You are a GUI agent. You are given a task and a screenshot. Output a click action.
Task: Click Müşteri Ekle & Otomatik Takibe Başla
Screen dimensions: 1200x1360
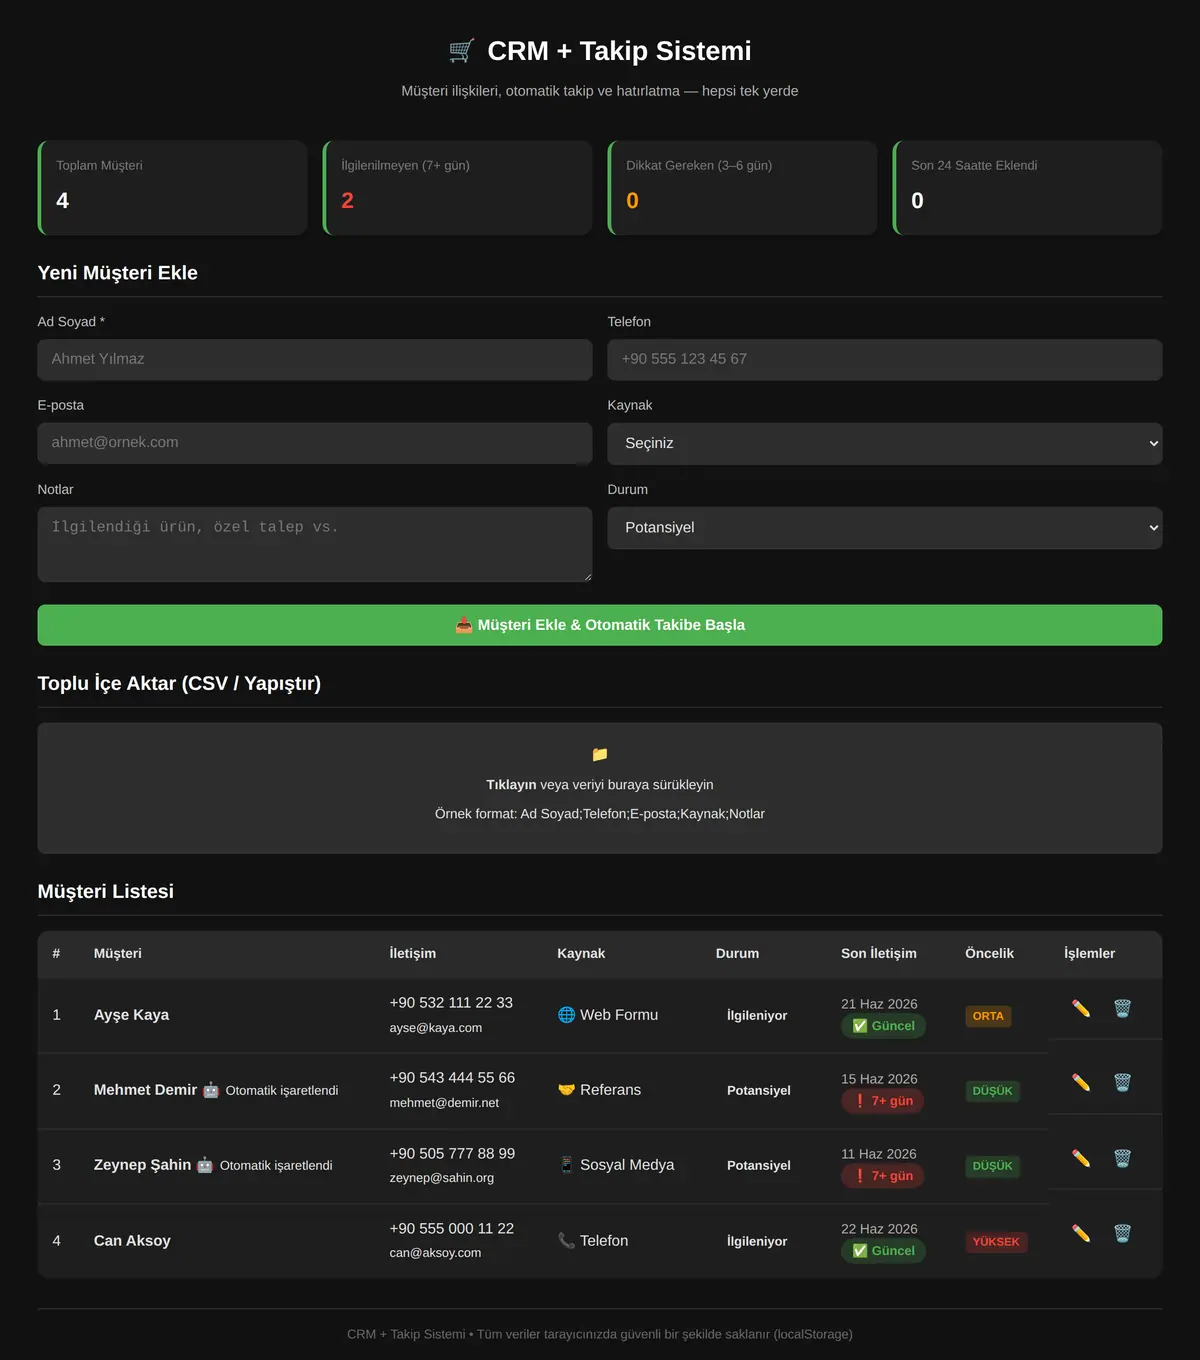[600, 625]
